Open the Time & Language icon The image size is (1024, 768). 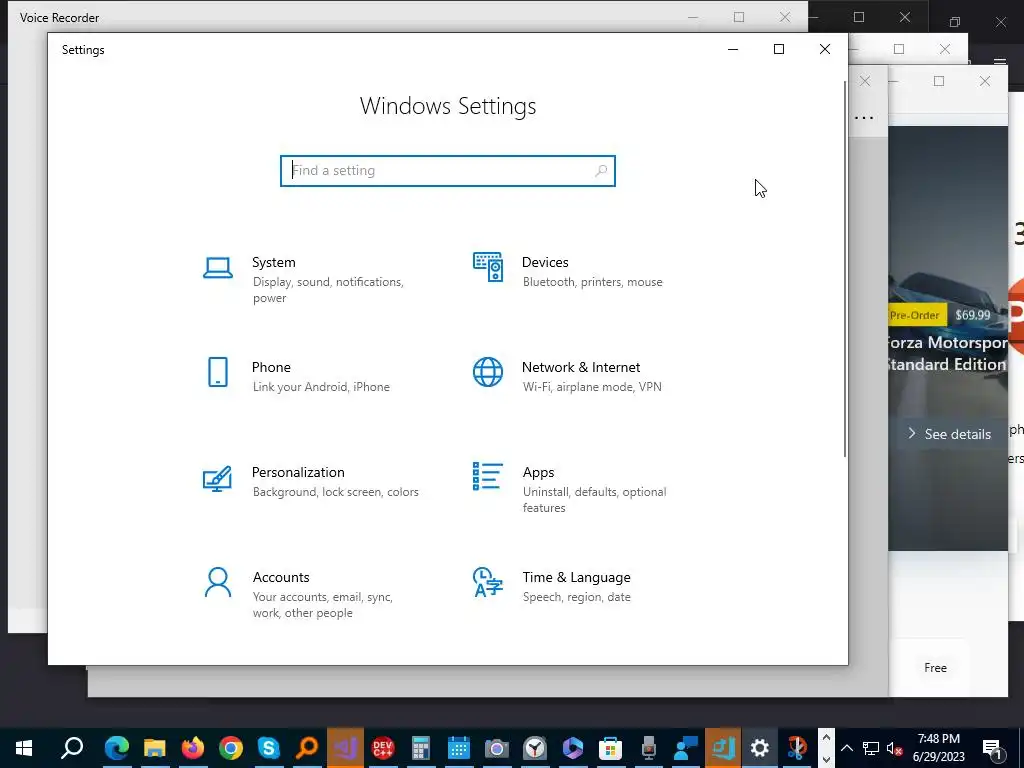(488, 582)
